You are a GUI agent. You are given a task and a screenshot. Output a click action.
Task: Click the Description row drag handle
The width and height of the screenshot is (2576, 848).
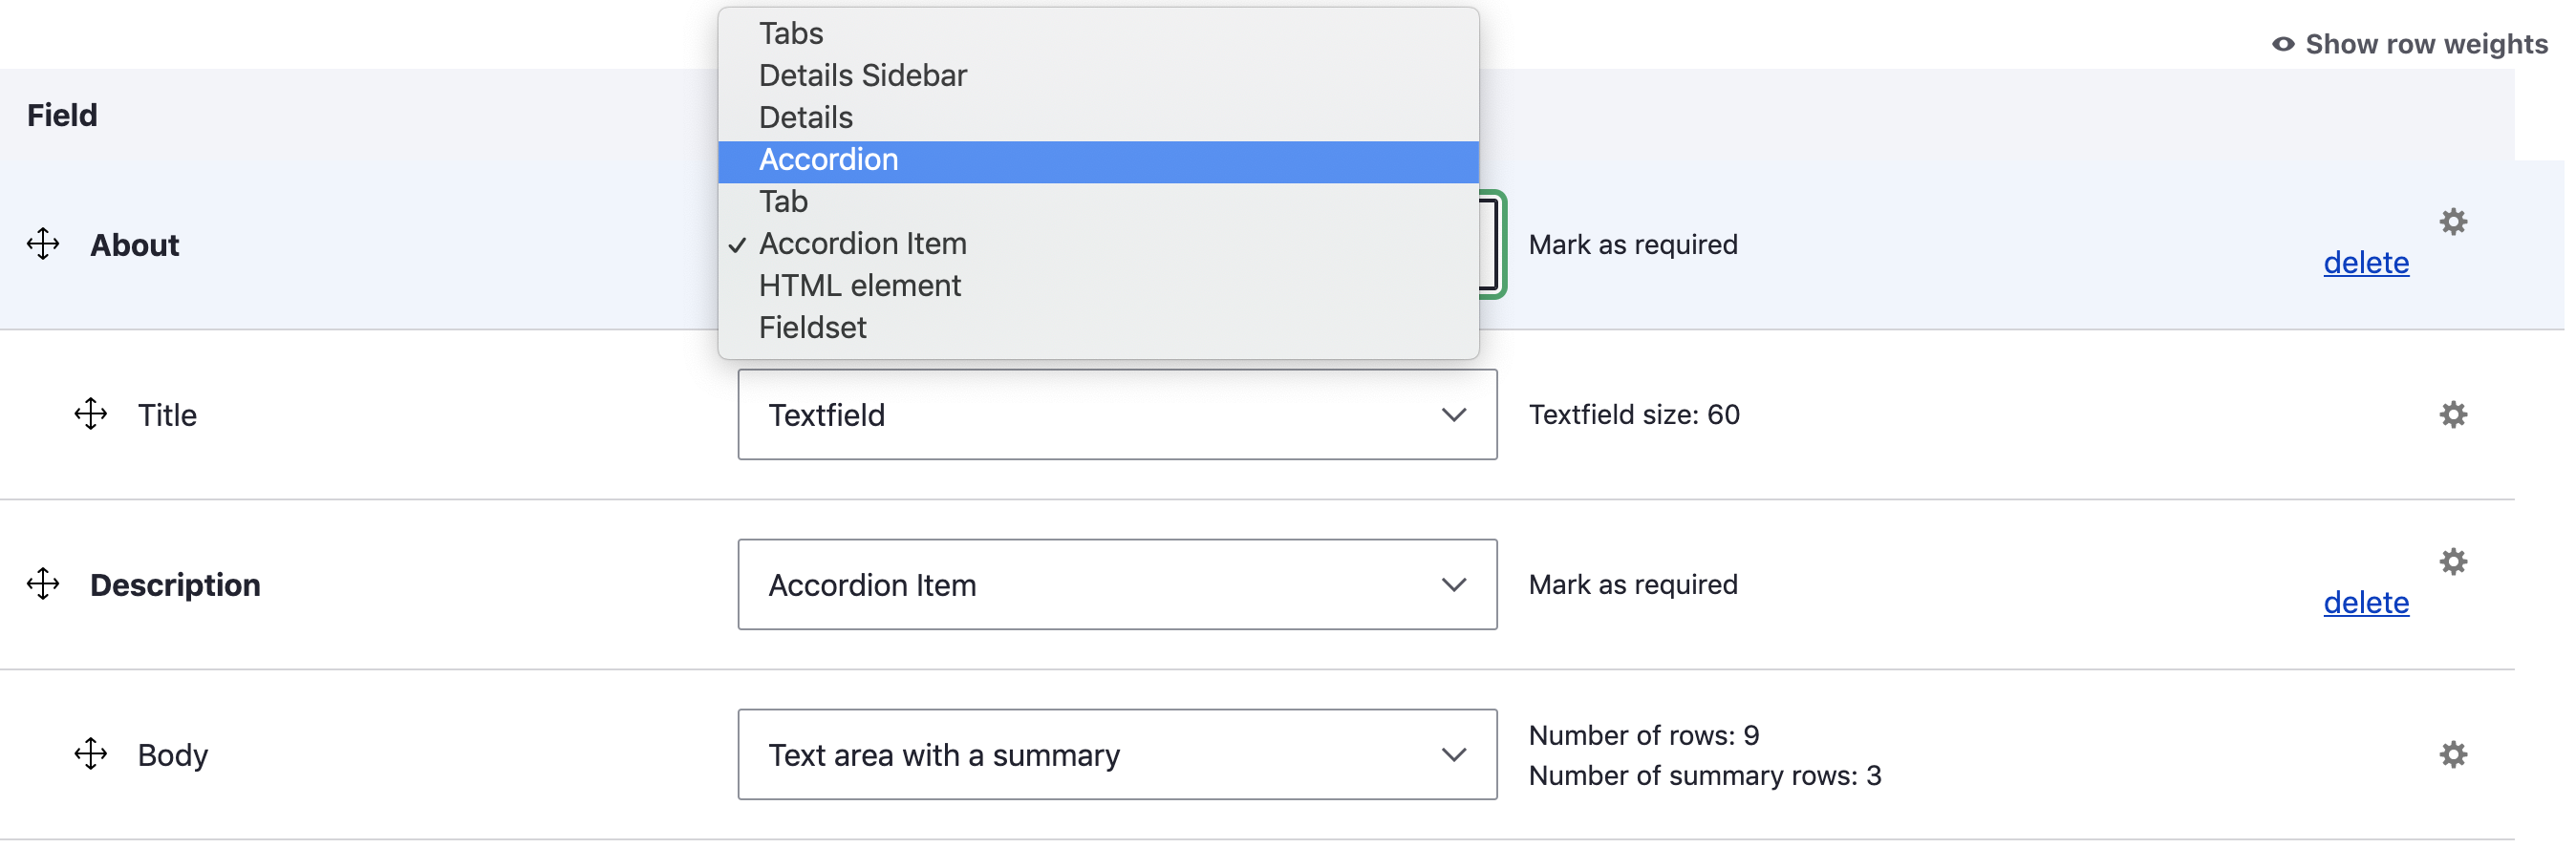(x=43, y=584)
